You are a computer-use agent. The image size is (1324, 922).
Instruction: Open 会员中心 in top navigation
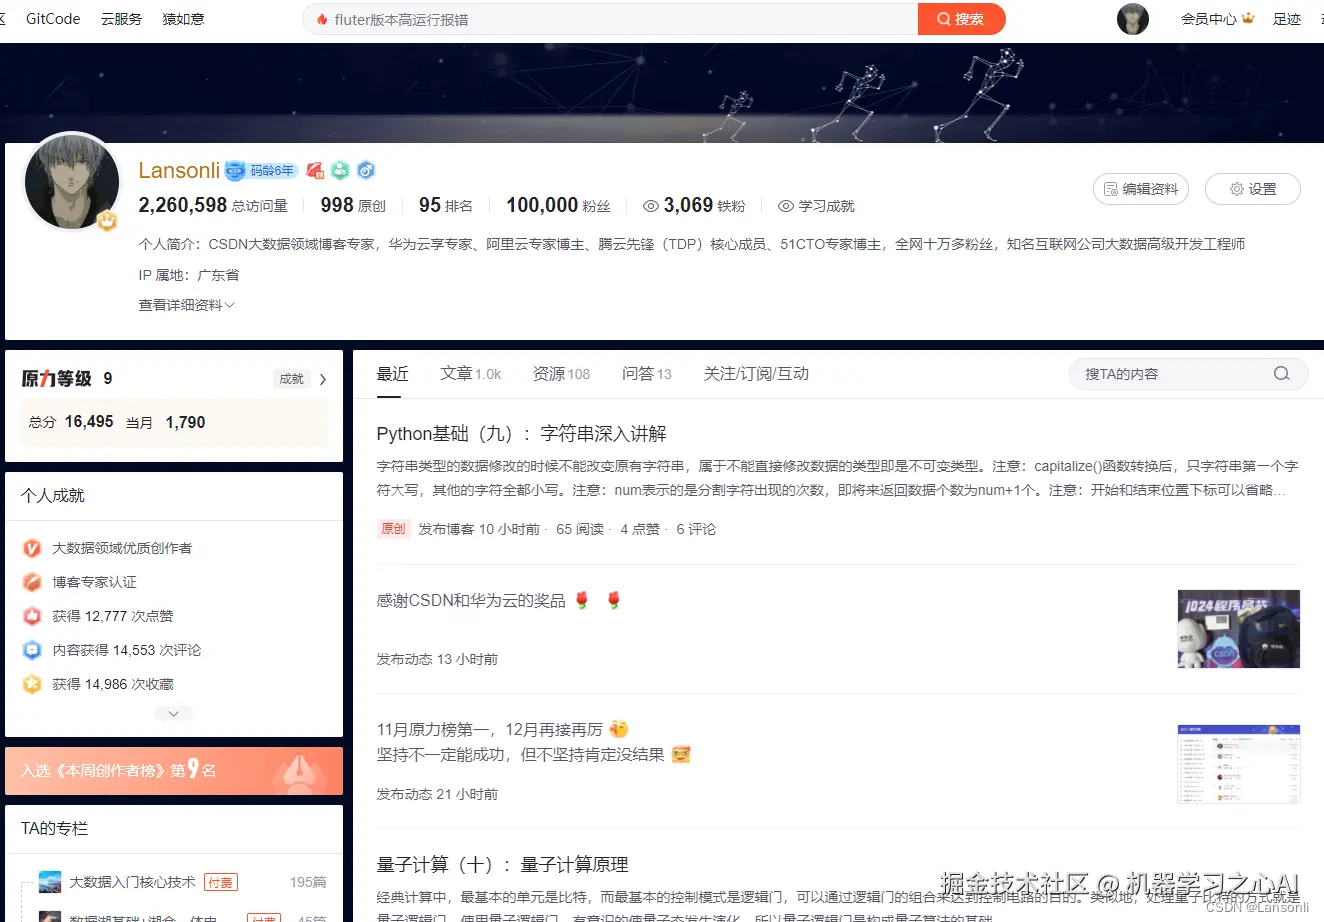[x=1208, y=19]
